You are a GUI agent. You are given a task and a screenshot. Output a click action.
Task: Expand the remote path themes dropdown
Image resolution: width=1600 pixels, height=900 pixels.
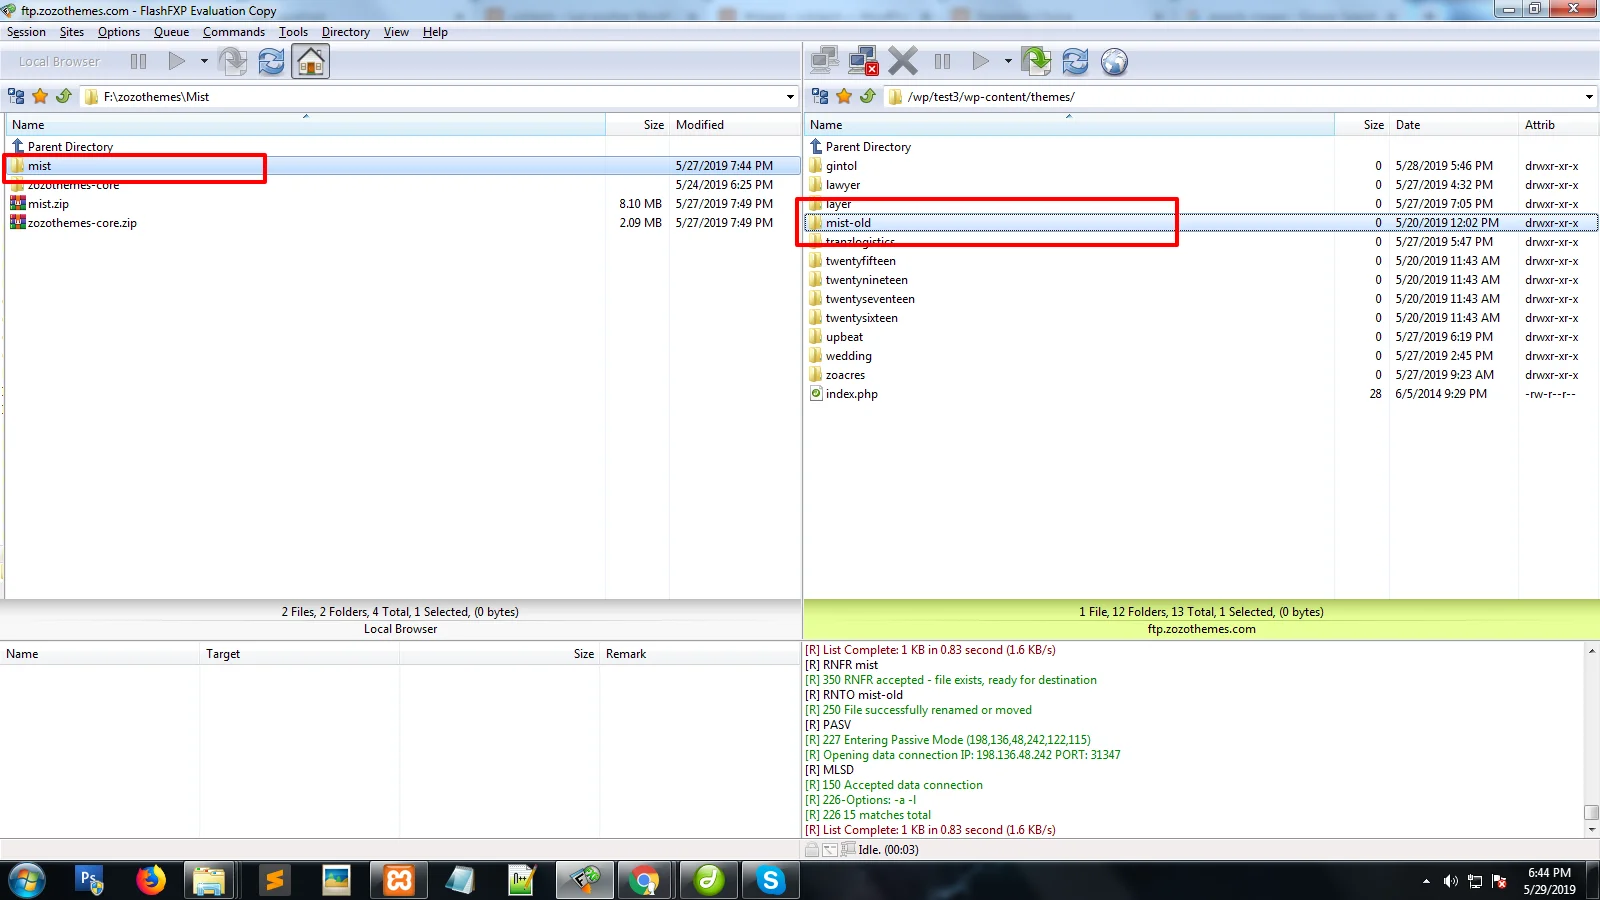1589,97
